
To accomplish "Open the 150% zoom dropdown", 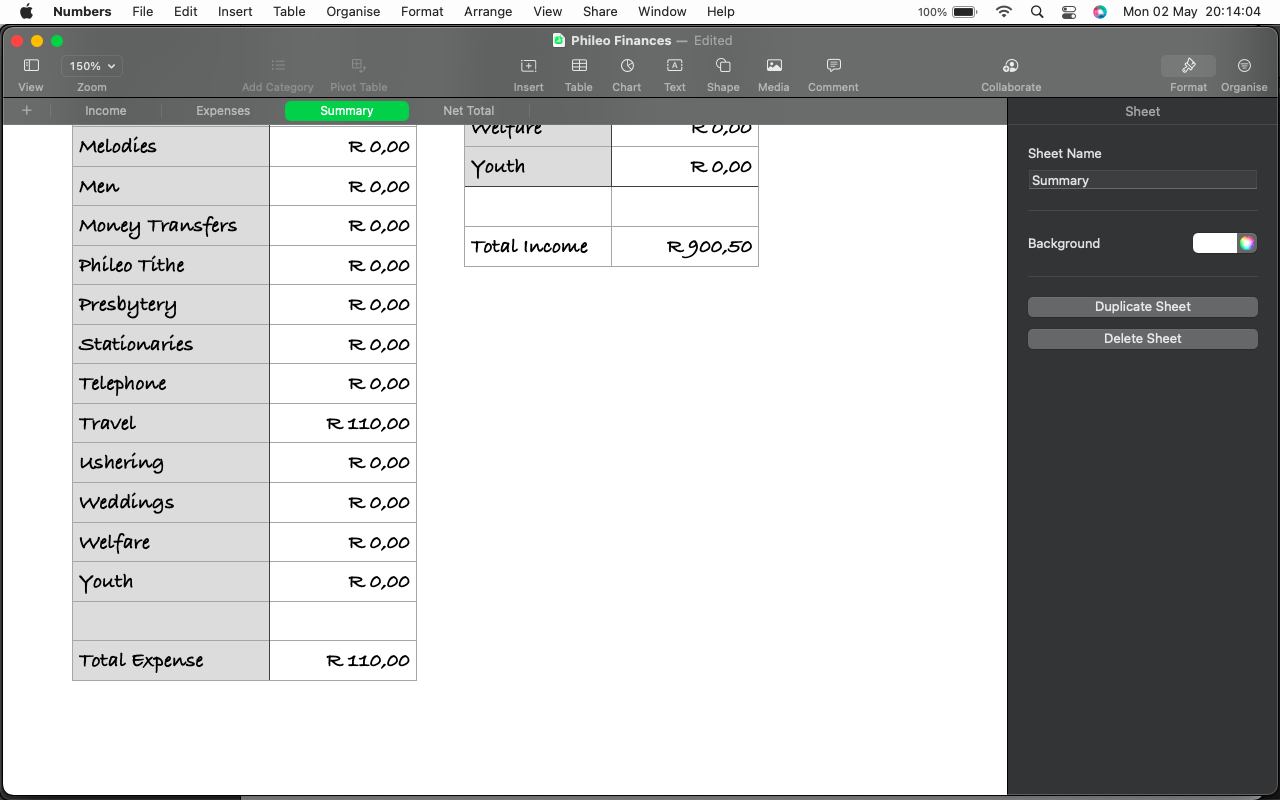I will [92, 66].
